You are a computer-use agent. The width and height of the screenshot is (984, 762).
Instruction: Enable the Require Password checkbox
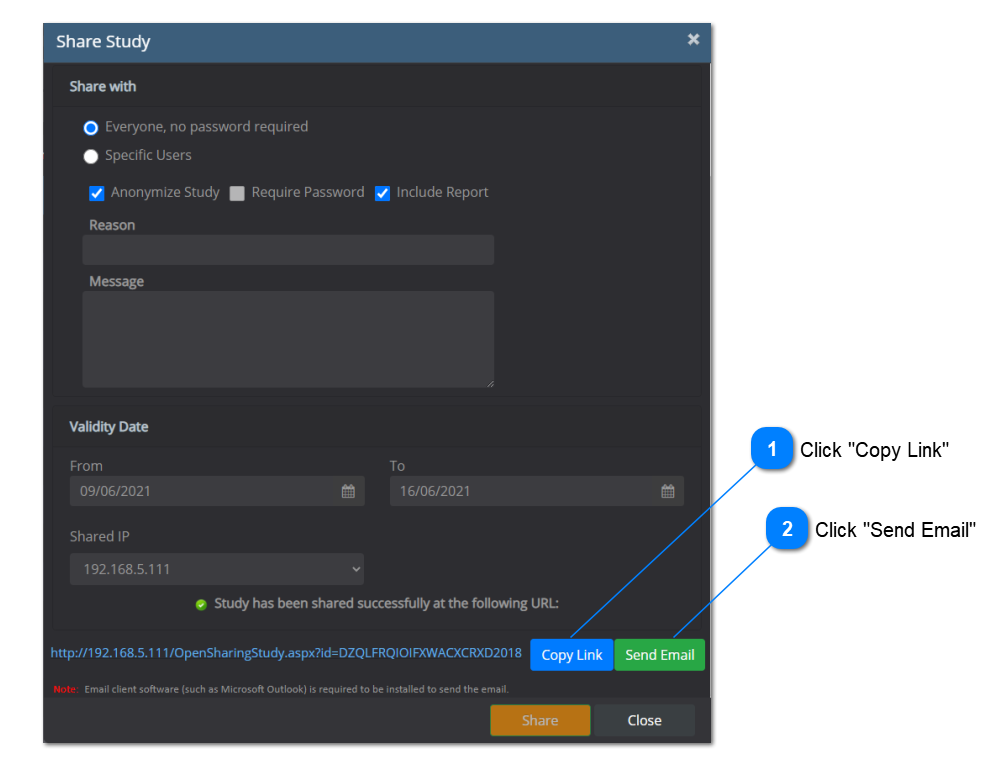[x=237, y=193]
